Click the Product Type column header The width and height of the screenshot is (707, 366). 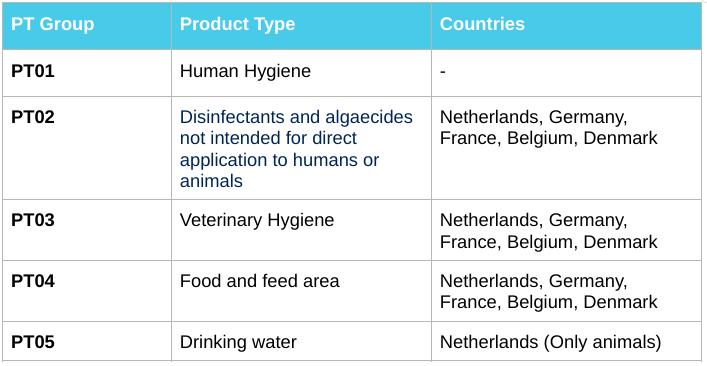(x=301, y=26)
